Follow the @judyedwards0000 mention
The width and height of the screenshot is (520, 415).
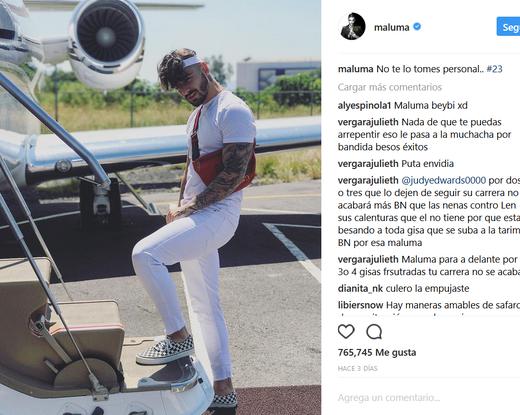(x=444, y=180)
